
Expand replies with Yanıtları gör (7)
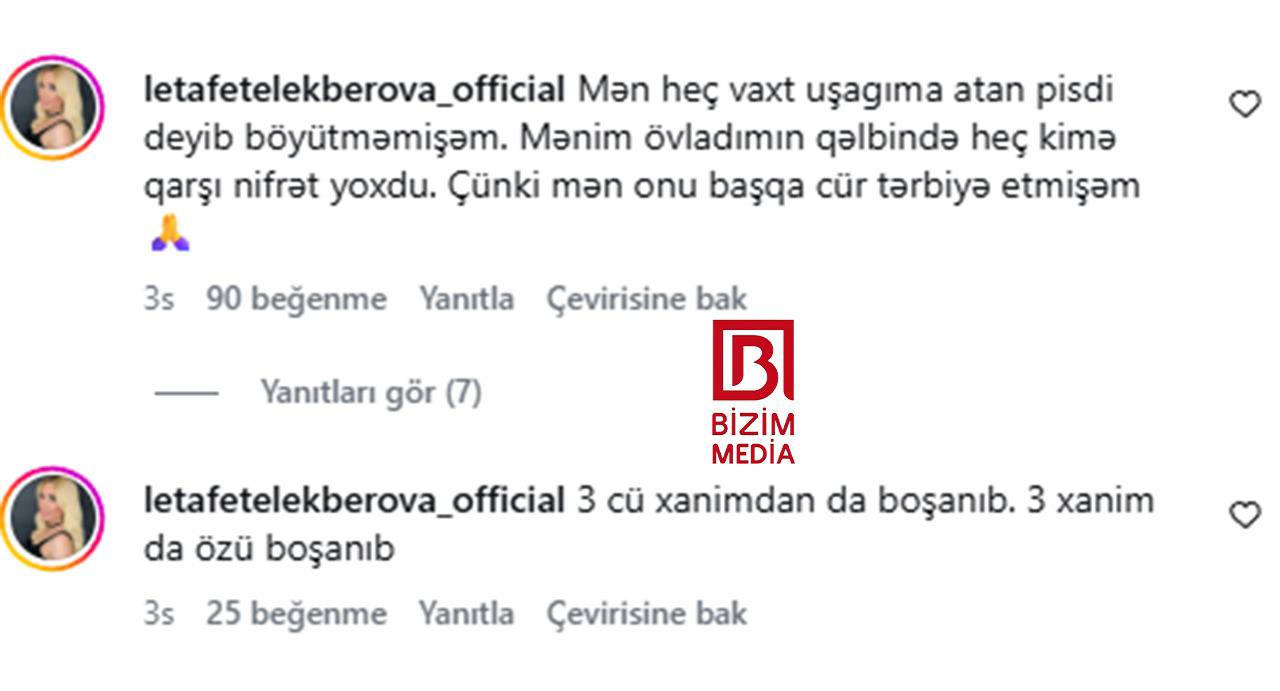pos(371,392)
